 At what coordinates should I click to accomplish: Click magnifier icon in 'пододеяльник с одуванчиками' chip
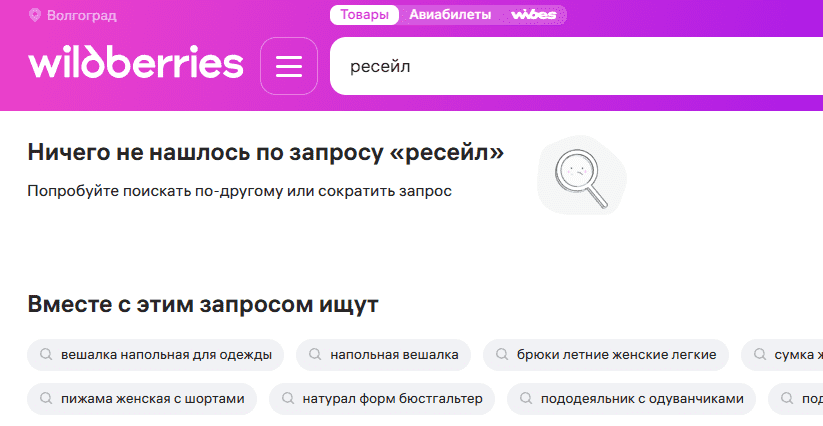[x=525, y=399]
